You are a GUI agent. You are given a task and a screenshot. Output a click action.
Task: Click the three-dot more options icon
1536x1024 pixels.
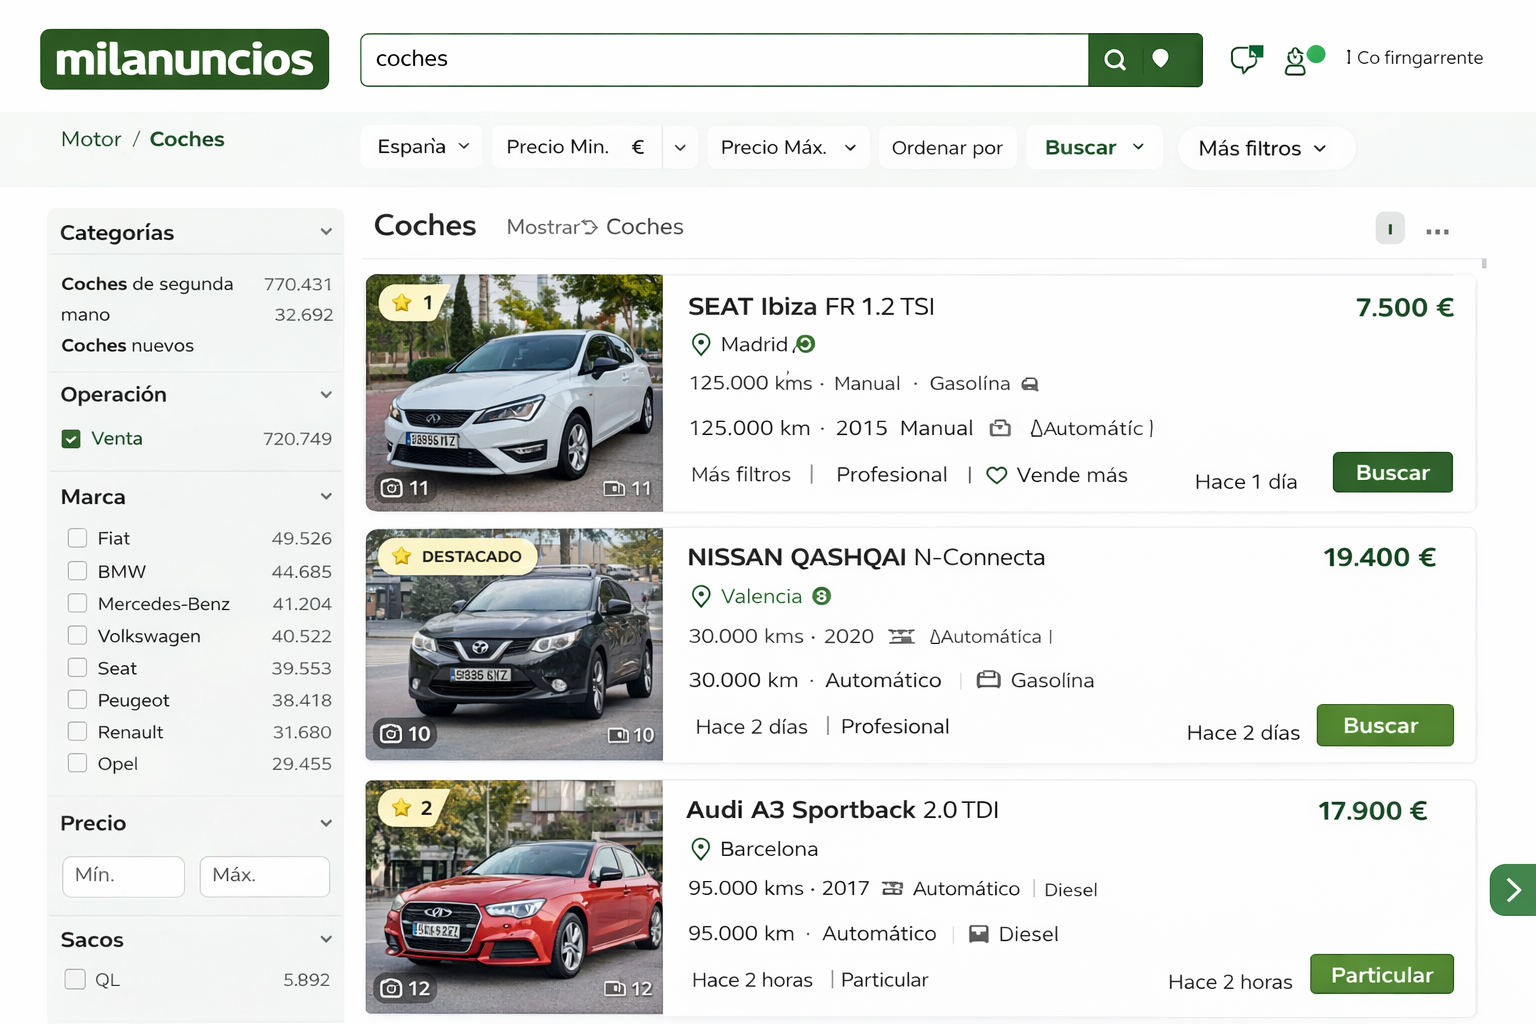coord(1437,231)
